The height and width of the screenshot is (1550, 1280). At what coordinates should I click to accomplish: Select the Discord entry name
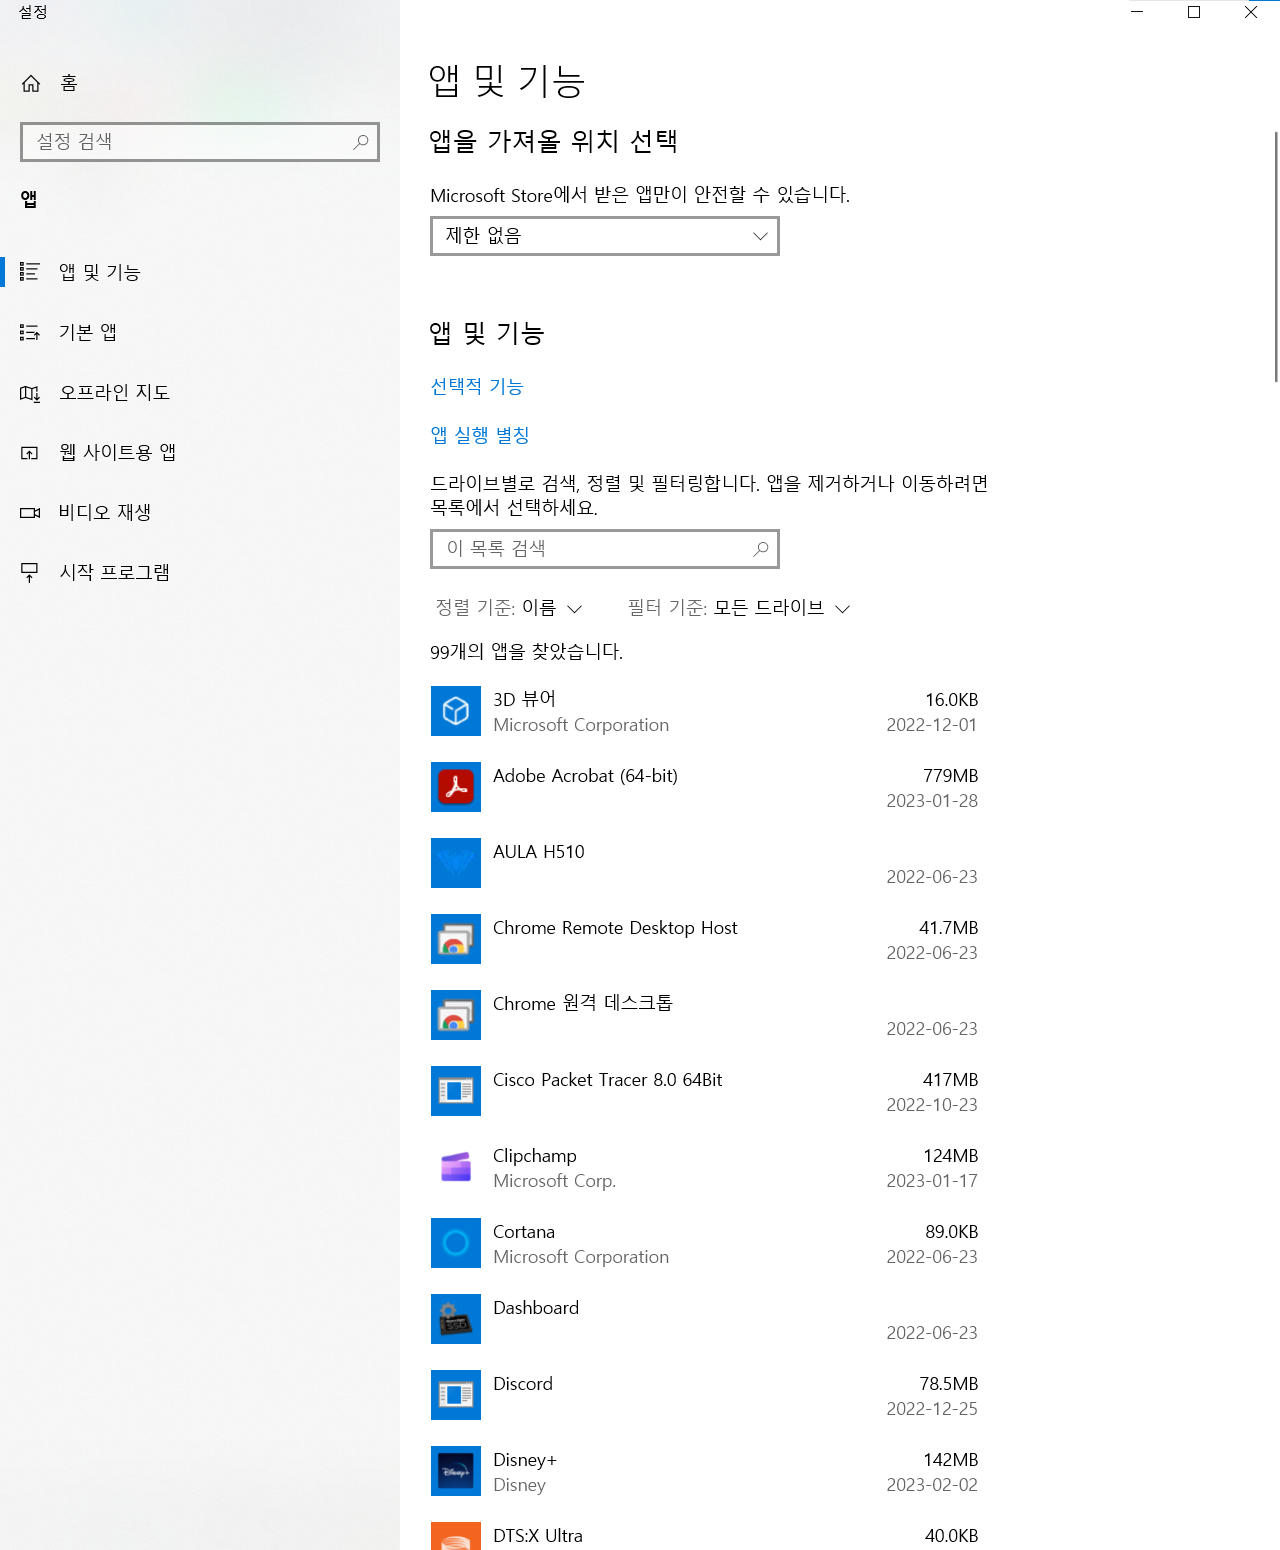tap(523, 1384)
